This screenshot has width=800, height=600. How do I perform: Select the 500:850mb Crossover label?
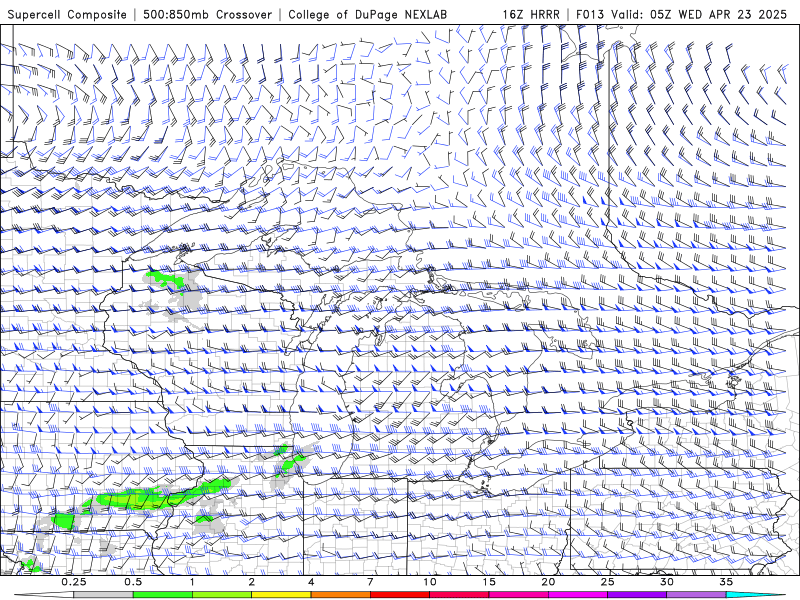click(207, 14)
